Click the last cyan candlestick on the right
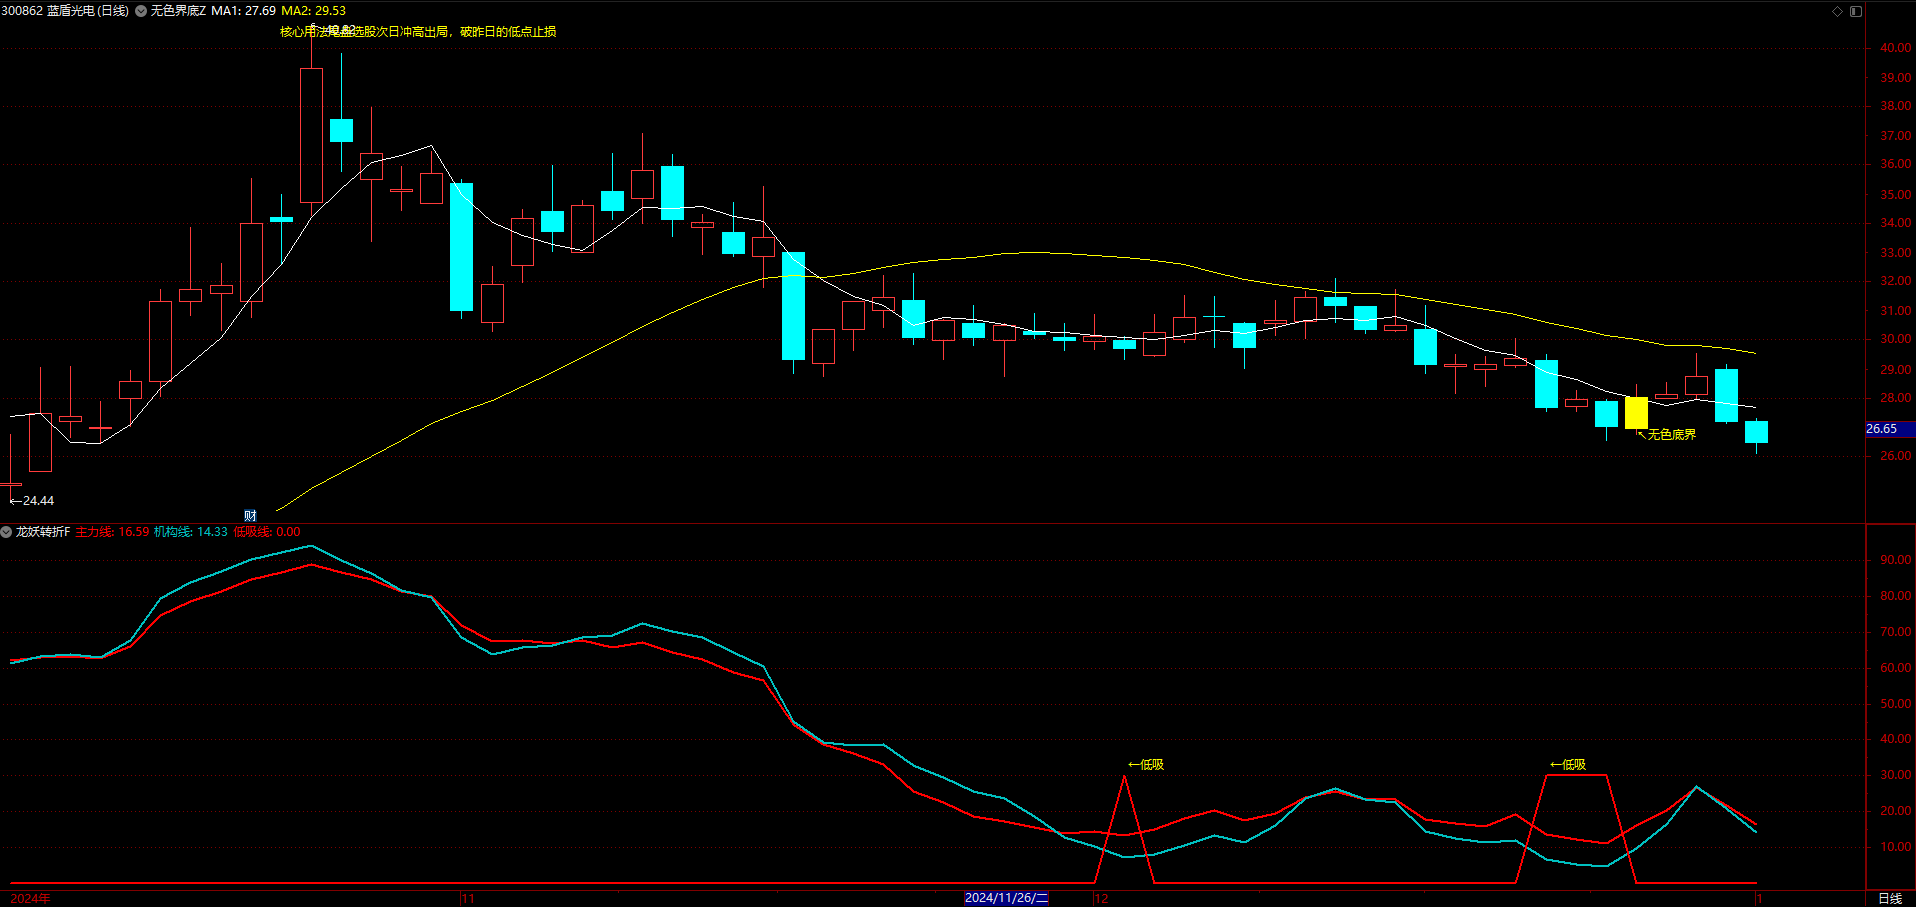This screenshot has width=1916, height=907. pos(1756,432)
